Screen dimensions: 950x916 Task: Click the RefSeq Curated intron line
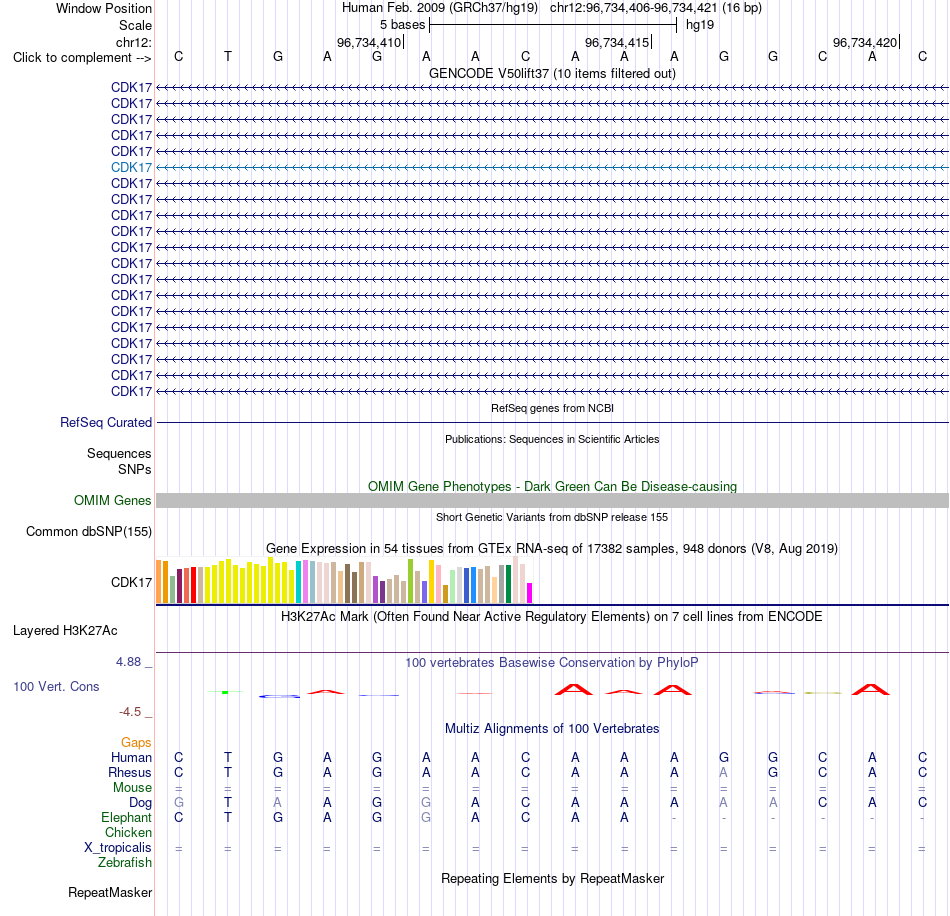click(552, 422)
